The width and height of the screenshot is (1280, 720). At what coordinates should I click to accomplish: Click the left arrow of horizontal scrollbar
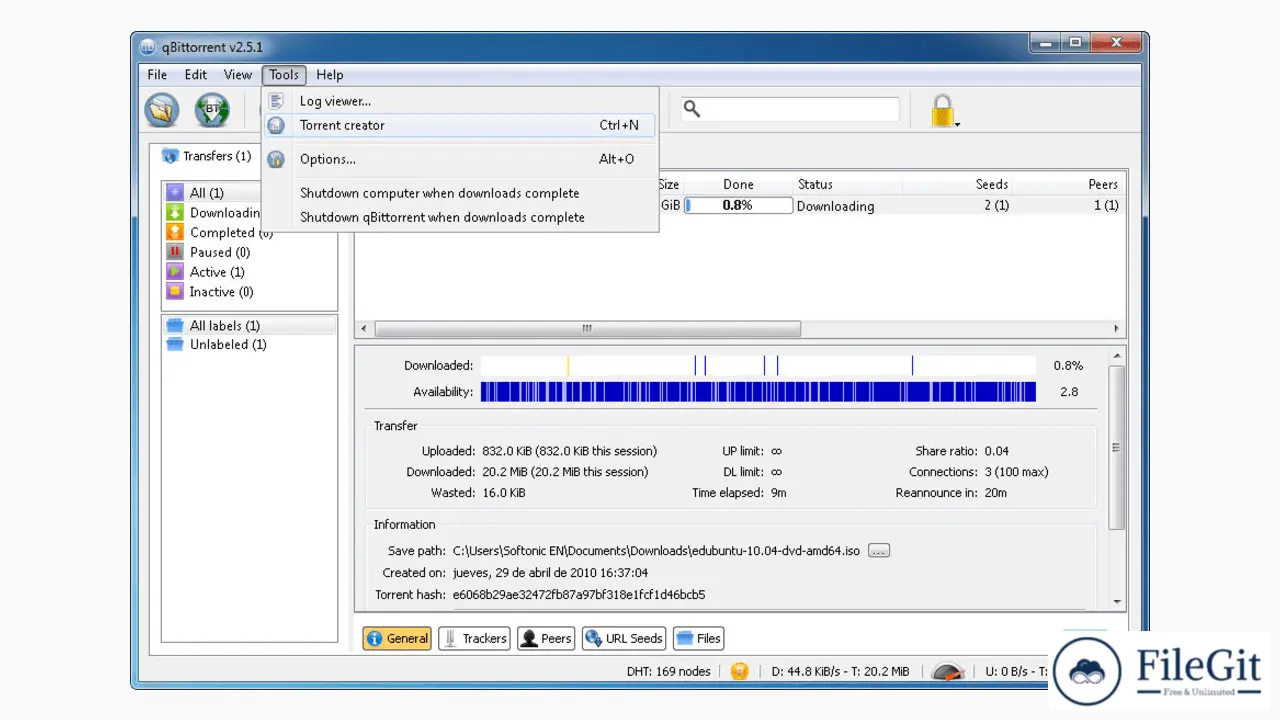click(x=364, y=329)
